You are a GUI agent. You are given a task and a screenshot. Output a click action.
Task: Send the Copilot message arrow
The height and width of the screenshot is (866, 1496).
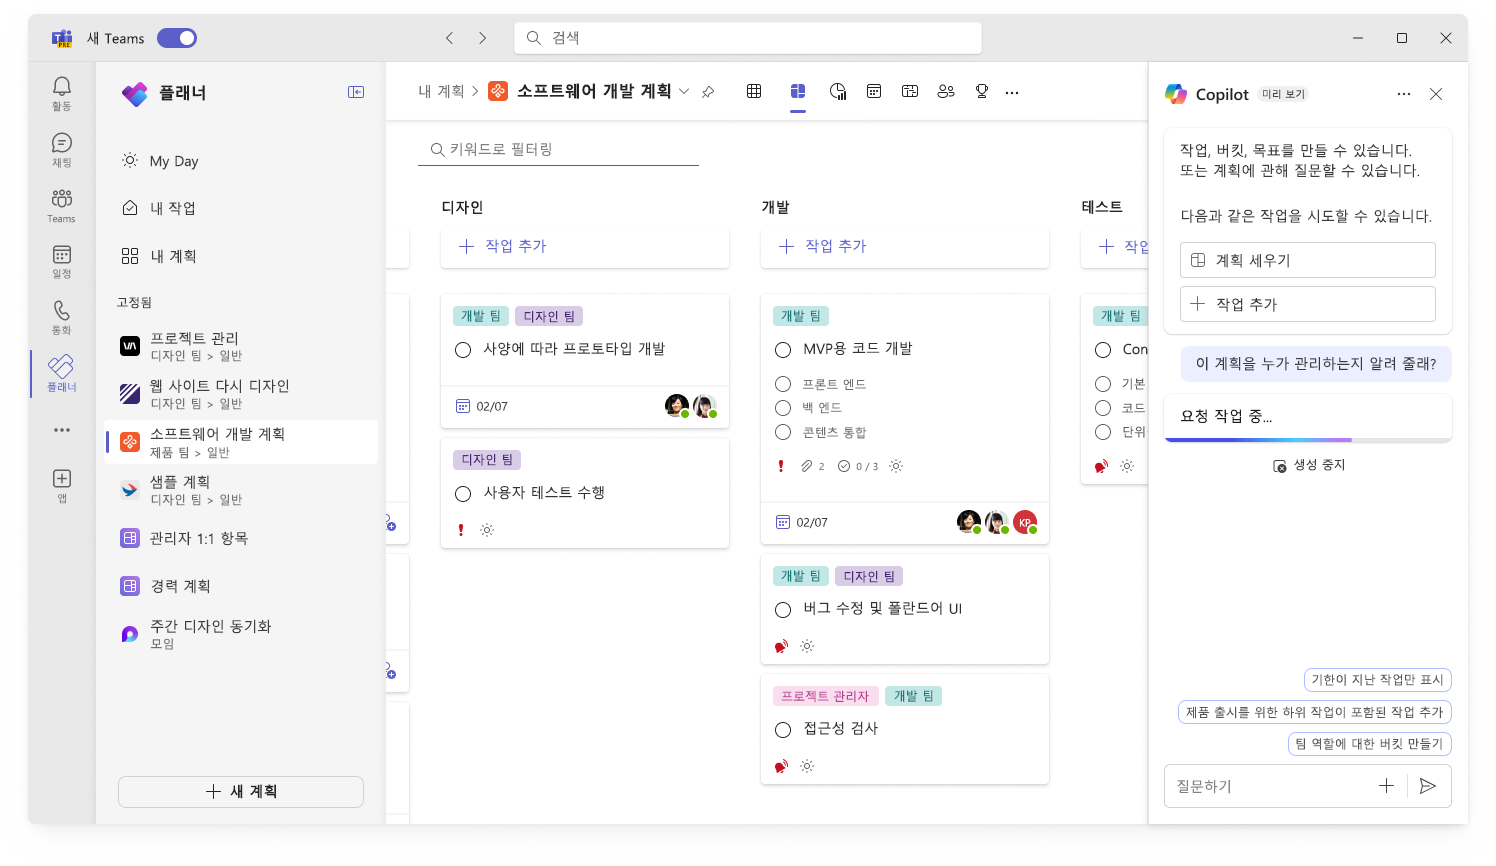pyautogui.click(x=1428, y=786)
